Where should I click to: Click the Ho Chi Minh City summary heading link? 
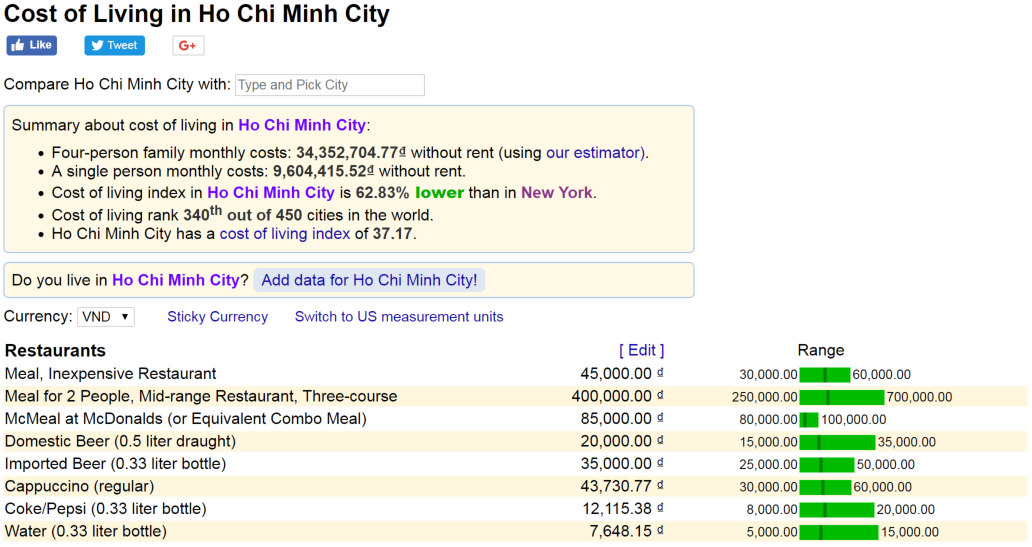[x=301, y=125]
